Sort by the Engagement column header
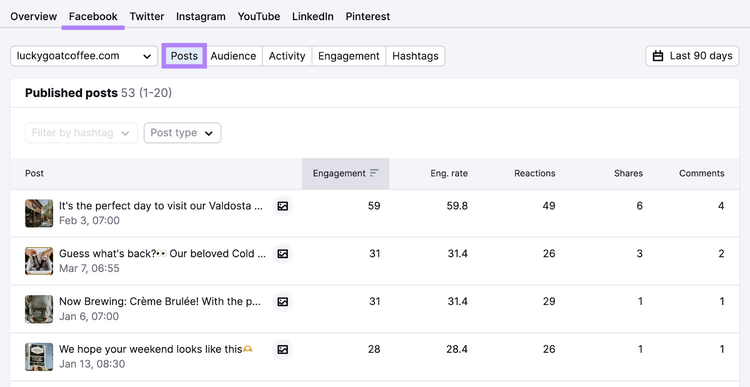The image size is (750, 387). tap(345, 173)
